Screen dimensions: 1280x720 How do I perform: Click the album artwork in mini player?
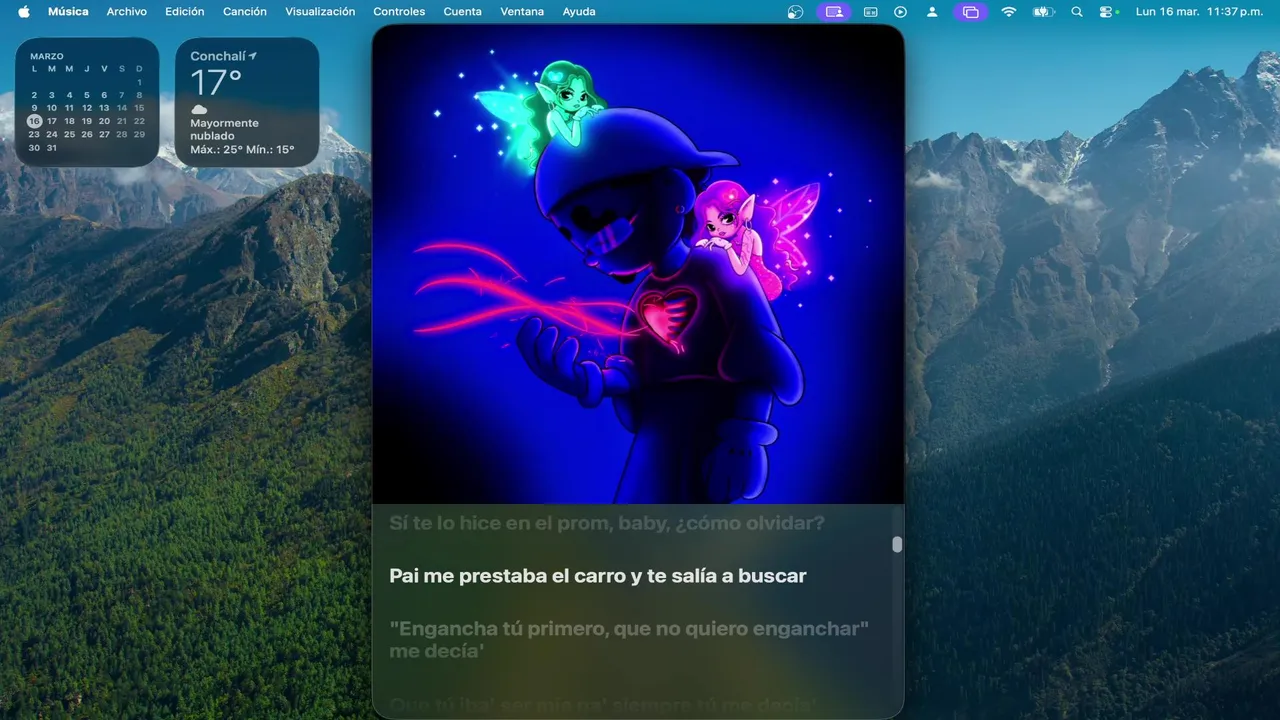pyautogui.click(x=638, y=264)
